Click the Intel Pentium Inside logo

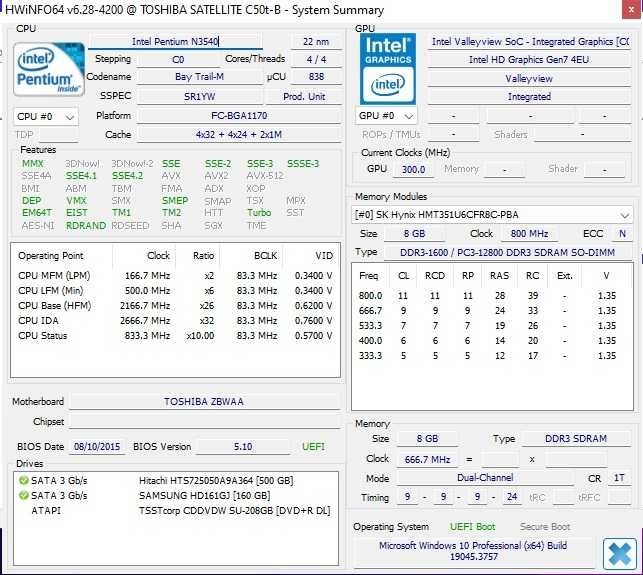point(49,69)
